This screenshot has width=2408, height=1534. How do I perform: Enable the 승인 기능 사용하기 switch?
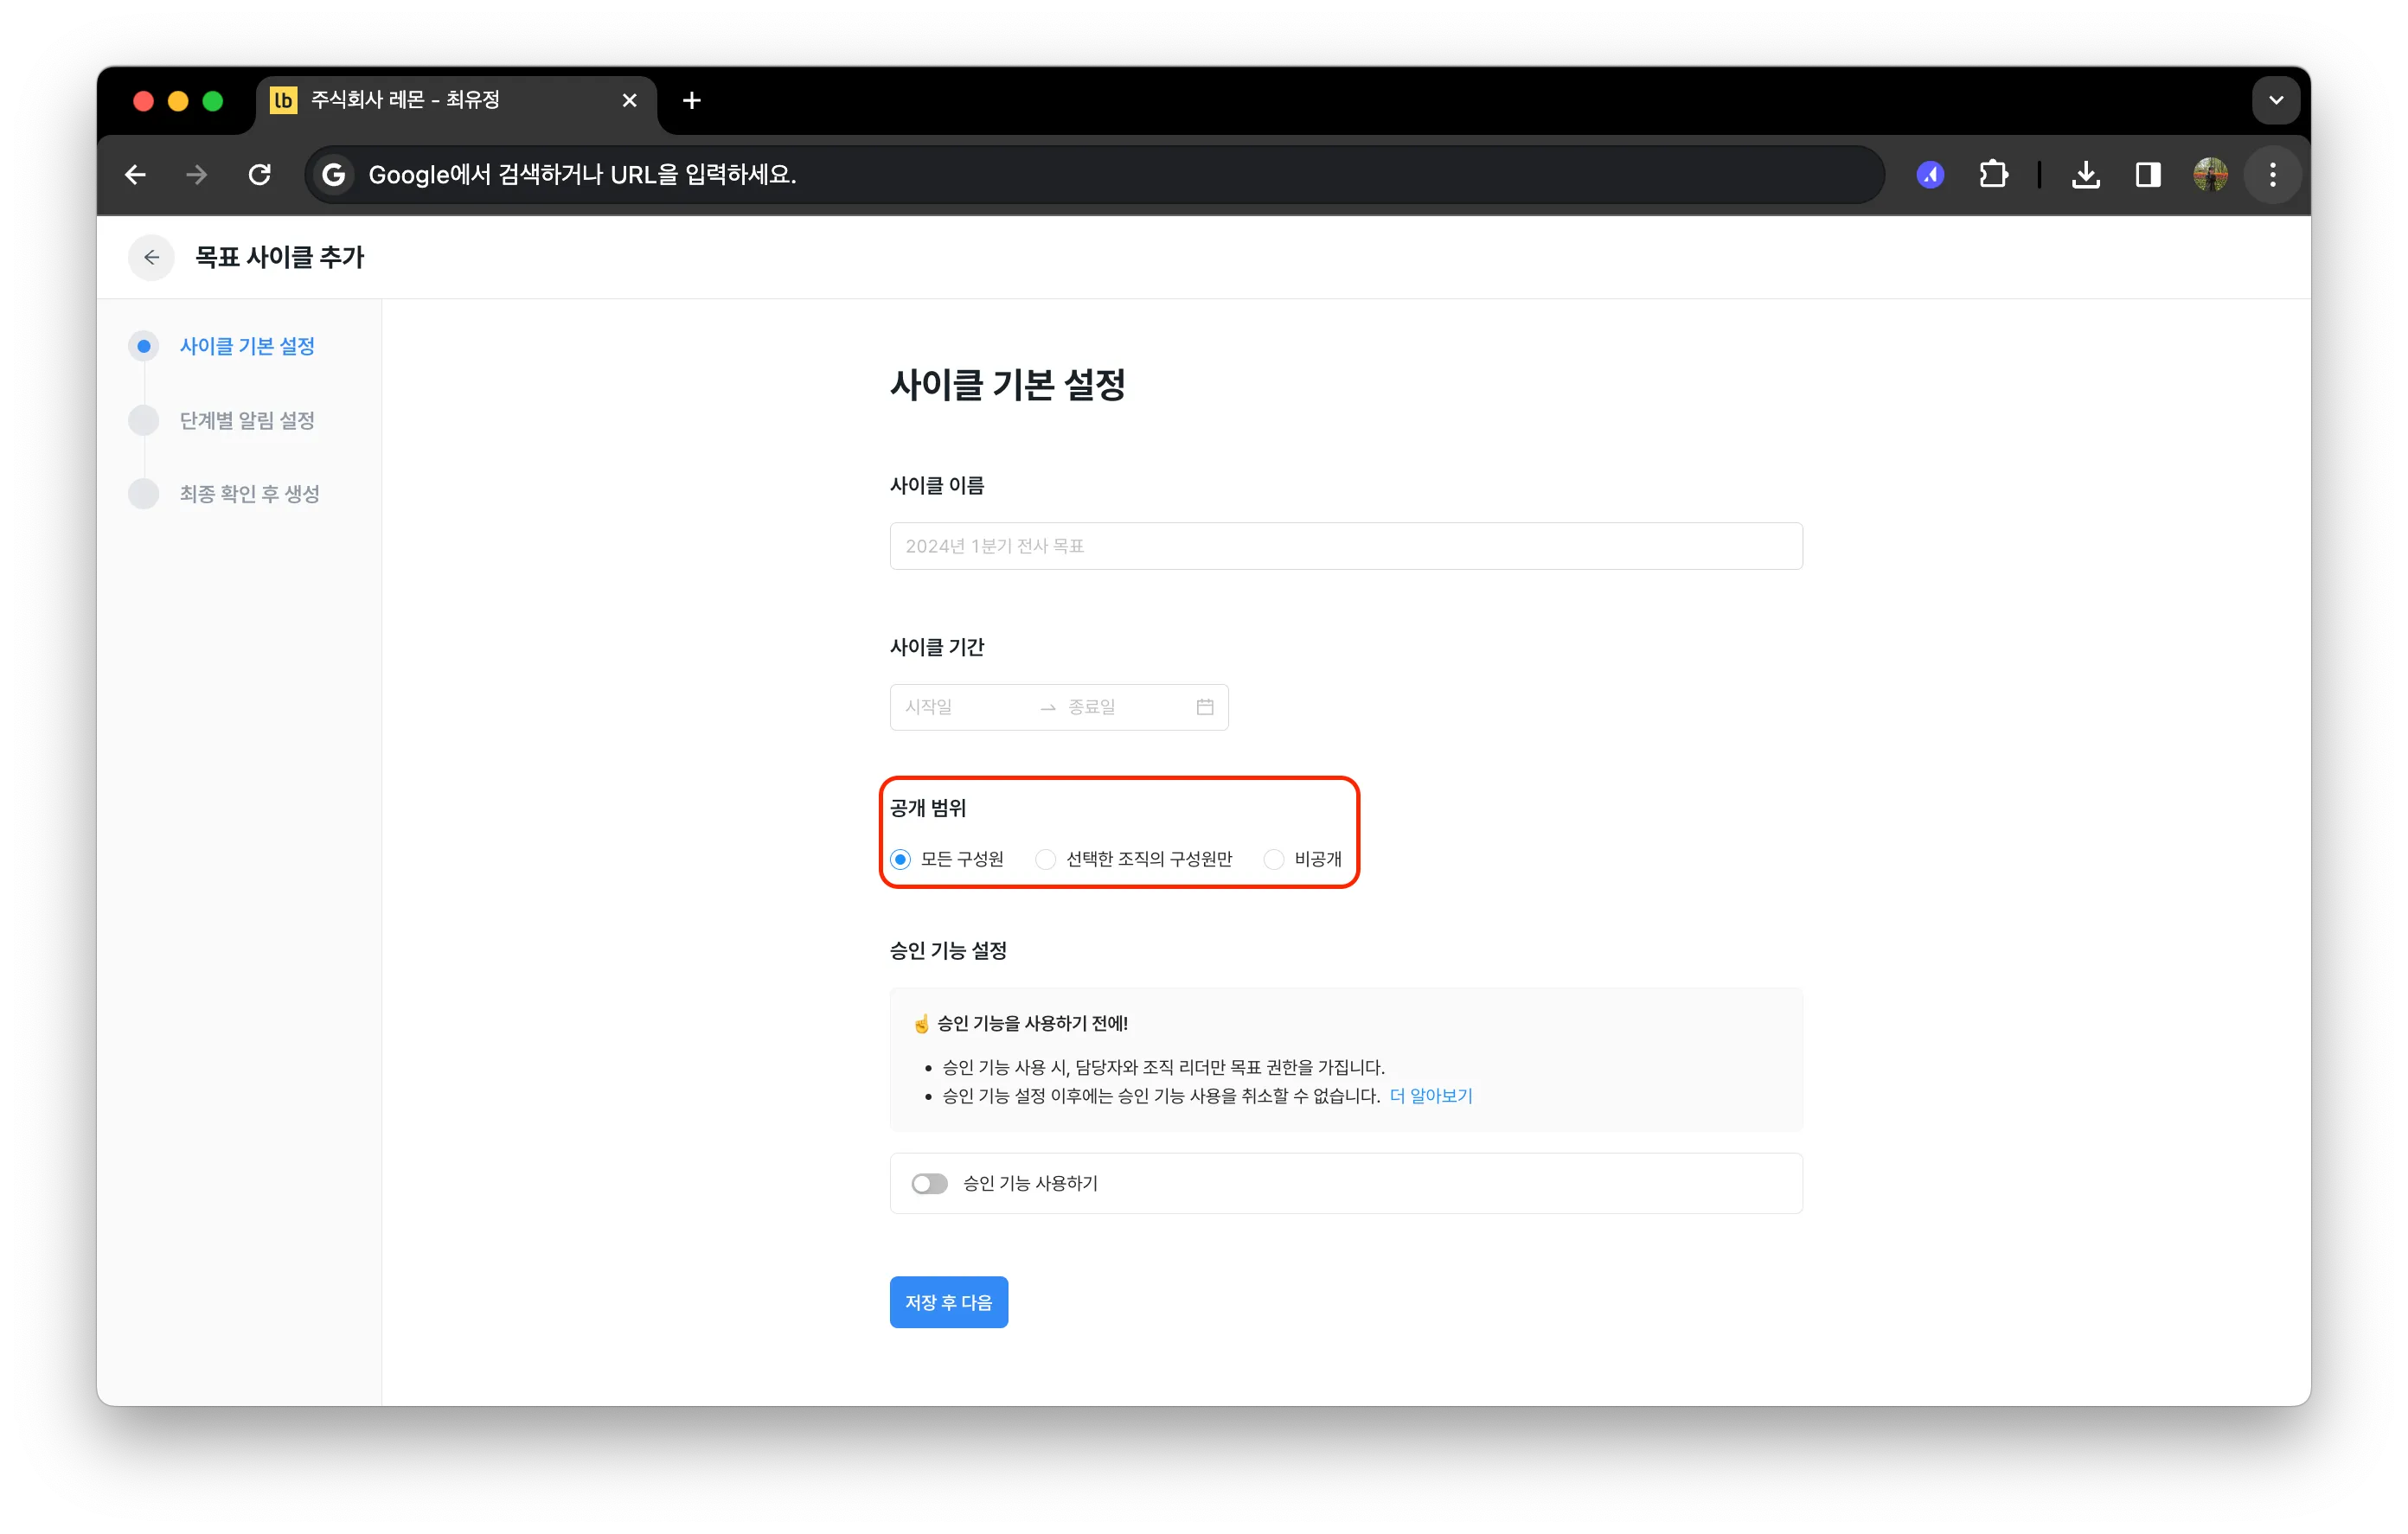pos(929,1183)
